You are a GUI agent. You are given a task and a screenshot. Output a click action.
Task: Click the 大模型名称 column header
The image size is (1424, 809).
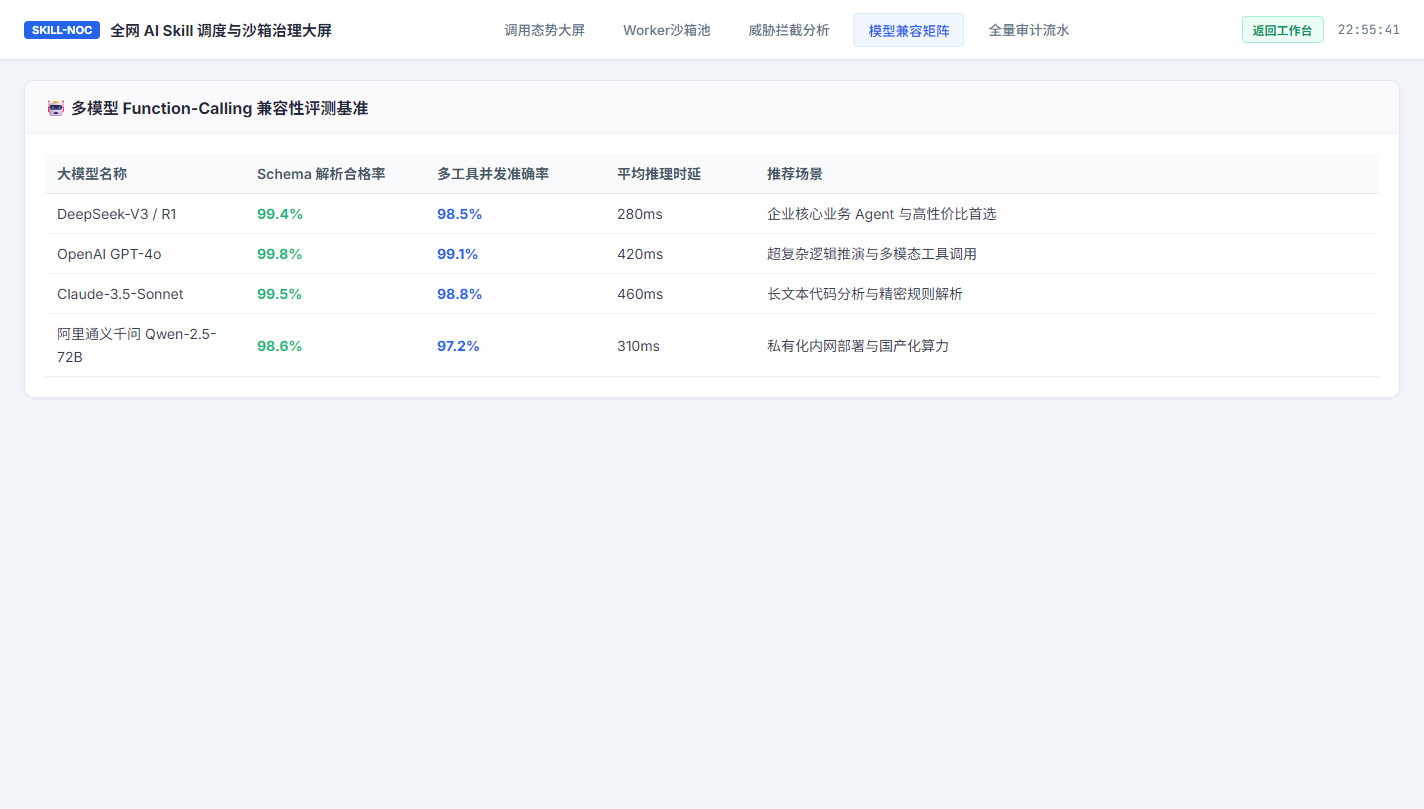92,174
